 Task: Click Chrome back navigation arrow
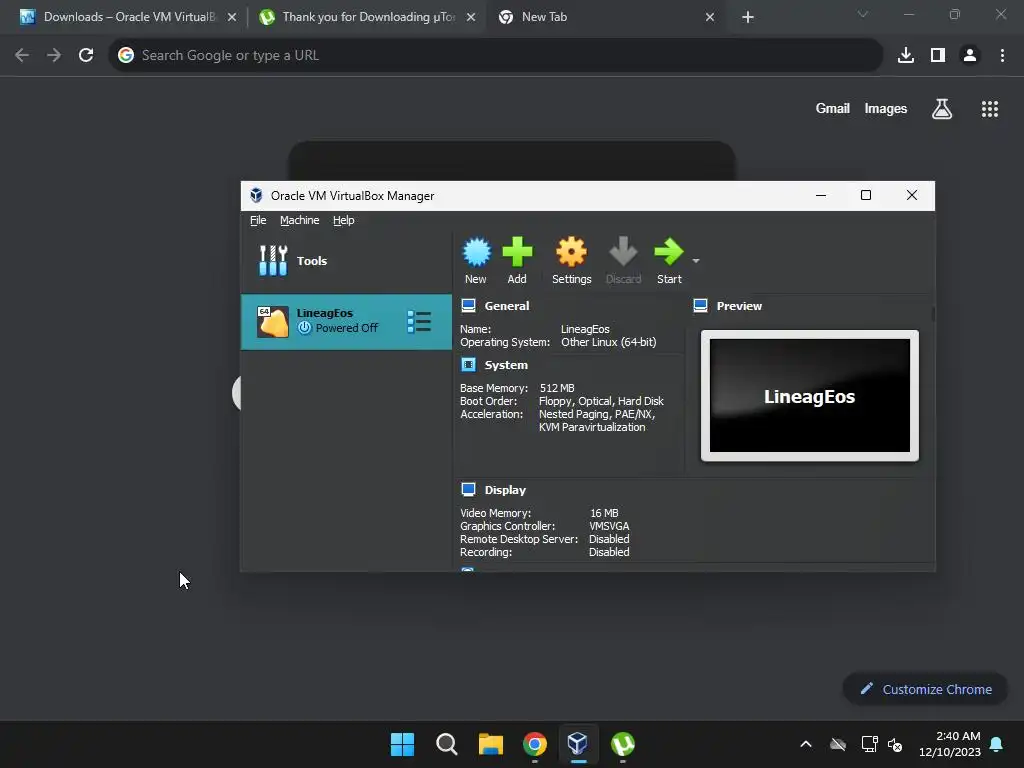coord(22,56)
